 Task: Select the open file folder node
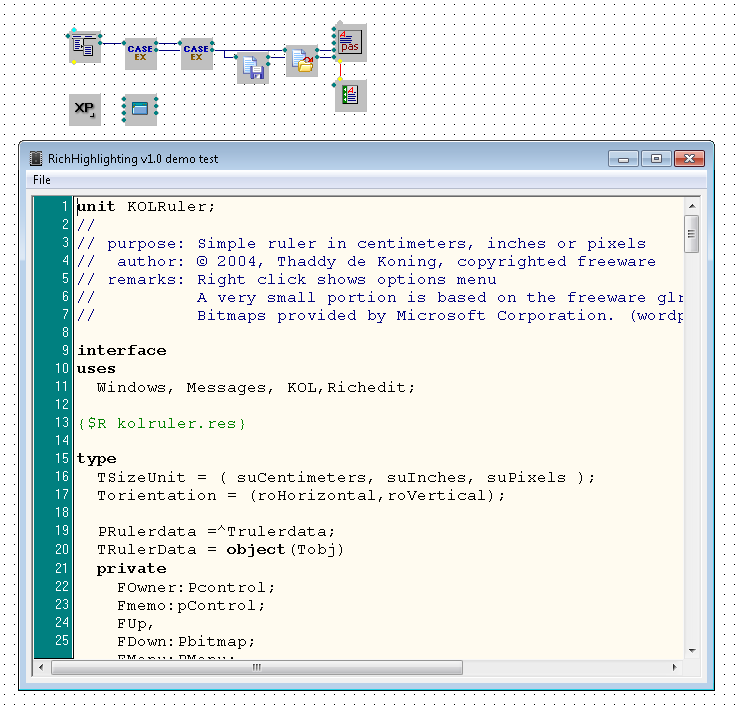tap(301, 61)
